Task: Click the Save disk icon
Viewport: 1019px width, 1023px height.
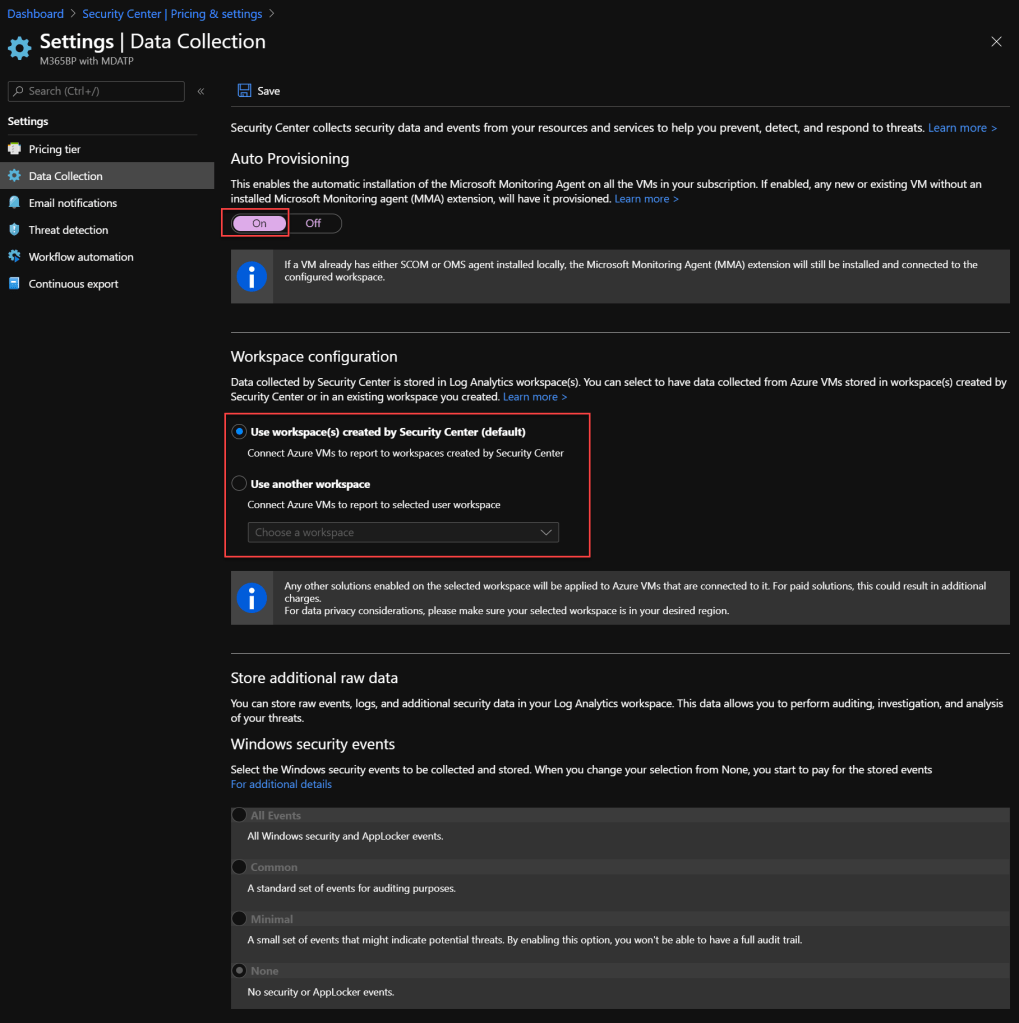Action: pyautogui.click(x=244, y=91)
